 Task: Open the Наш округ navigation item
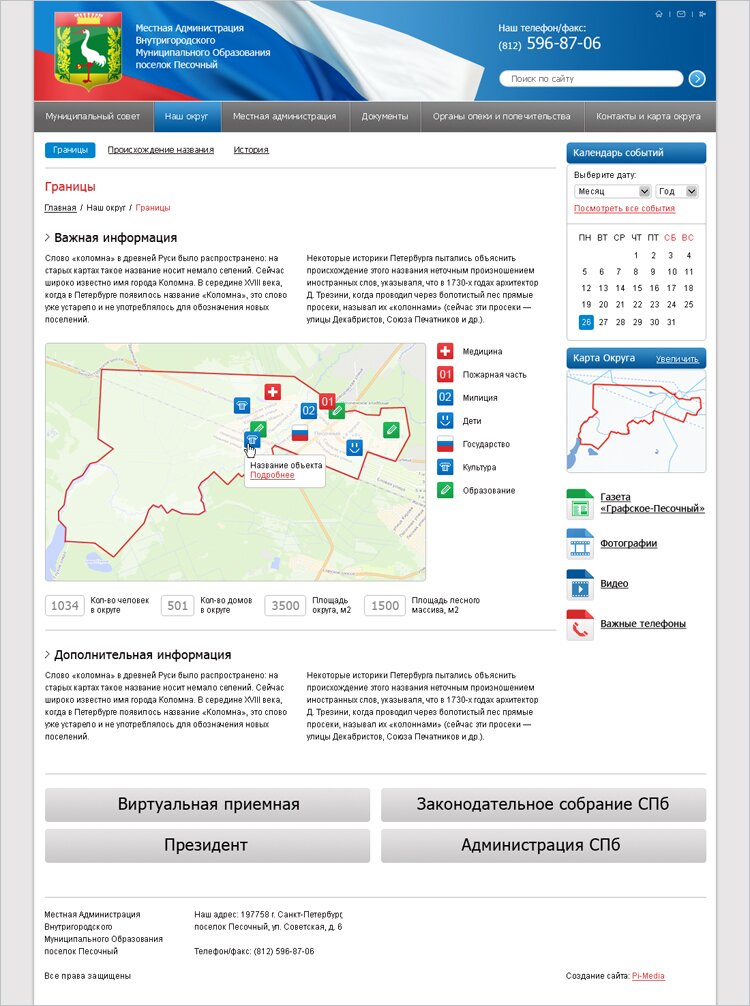(187, 116)
